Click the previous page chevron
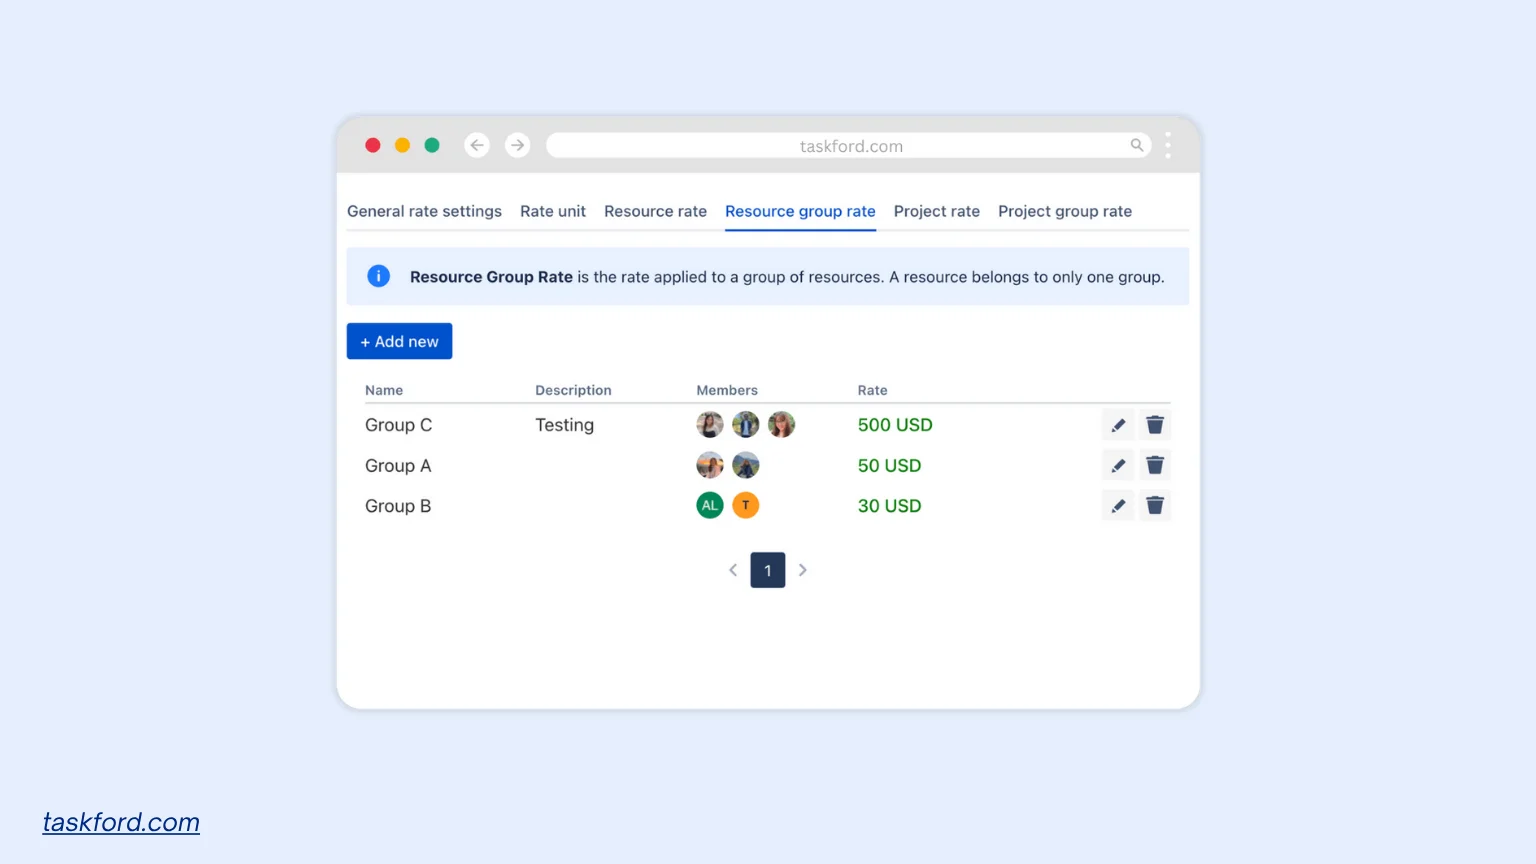Image resolution: width=1536 pixels, height=864 pixels. (733, 570)
